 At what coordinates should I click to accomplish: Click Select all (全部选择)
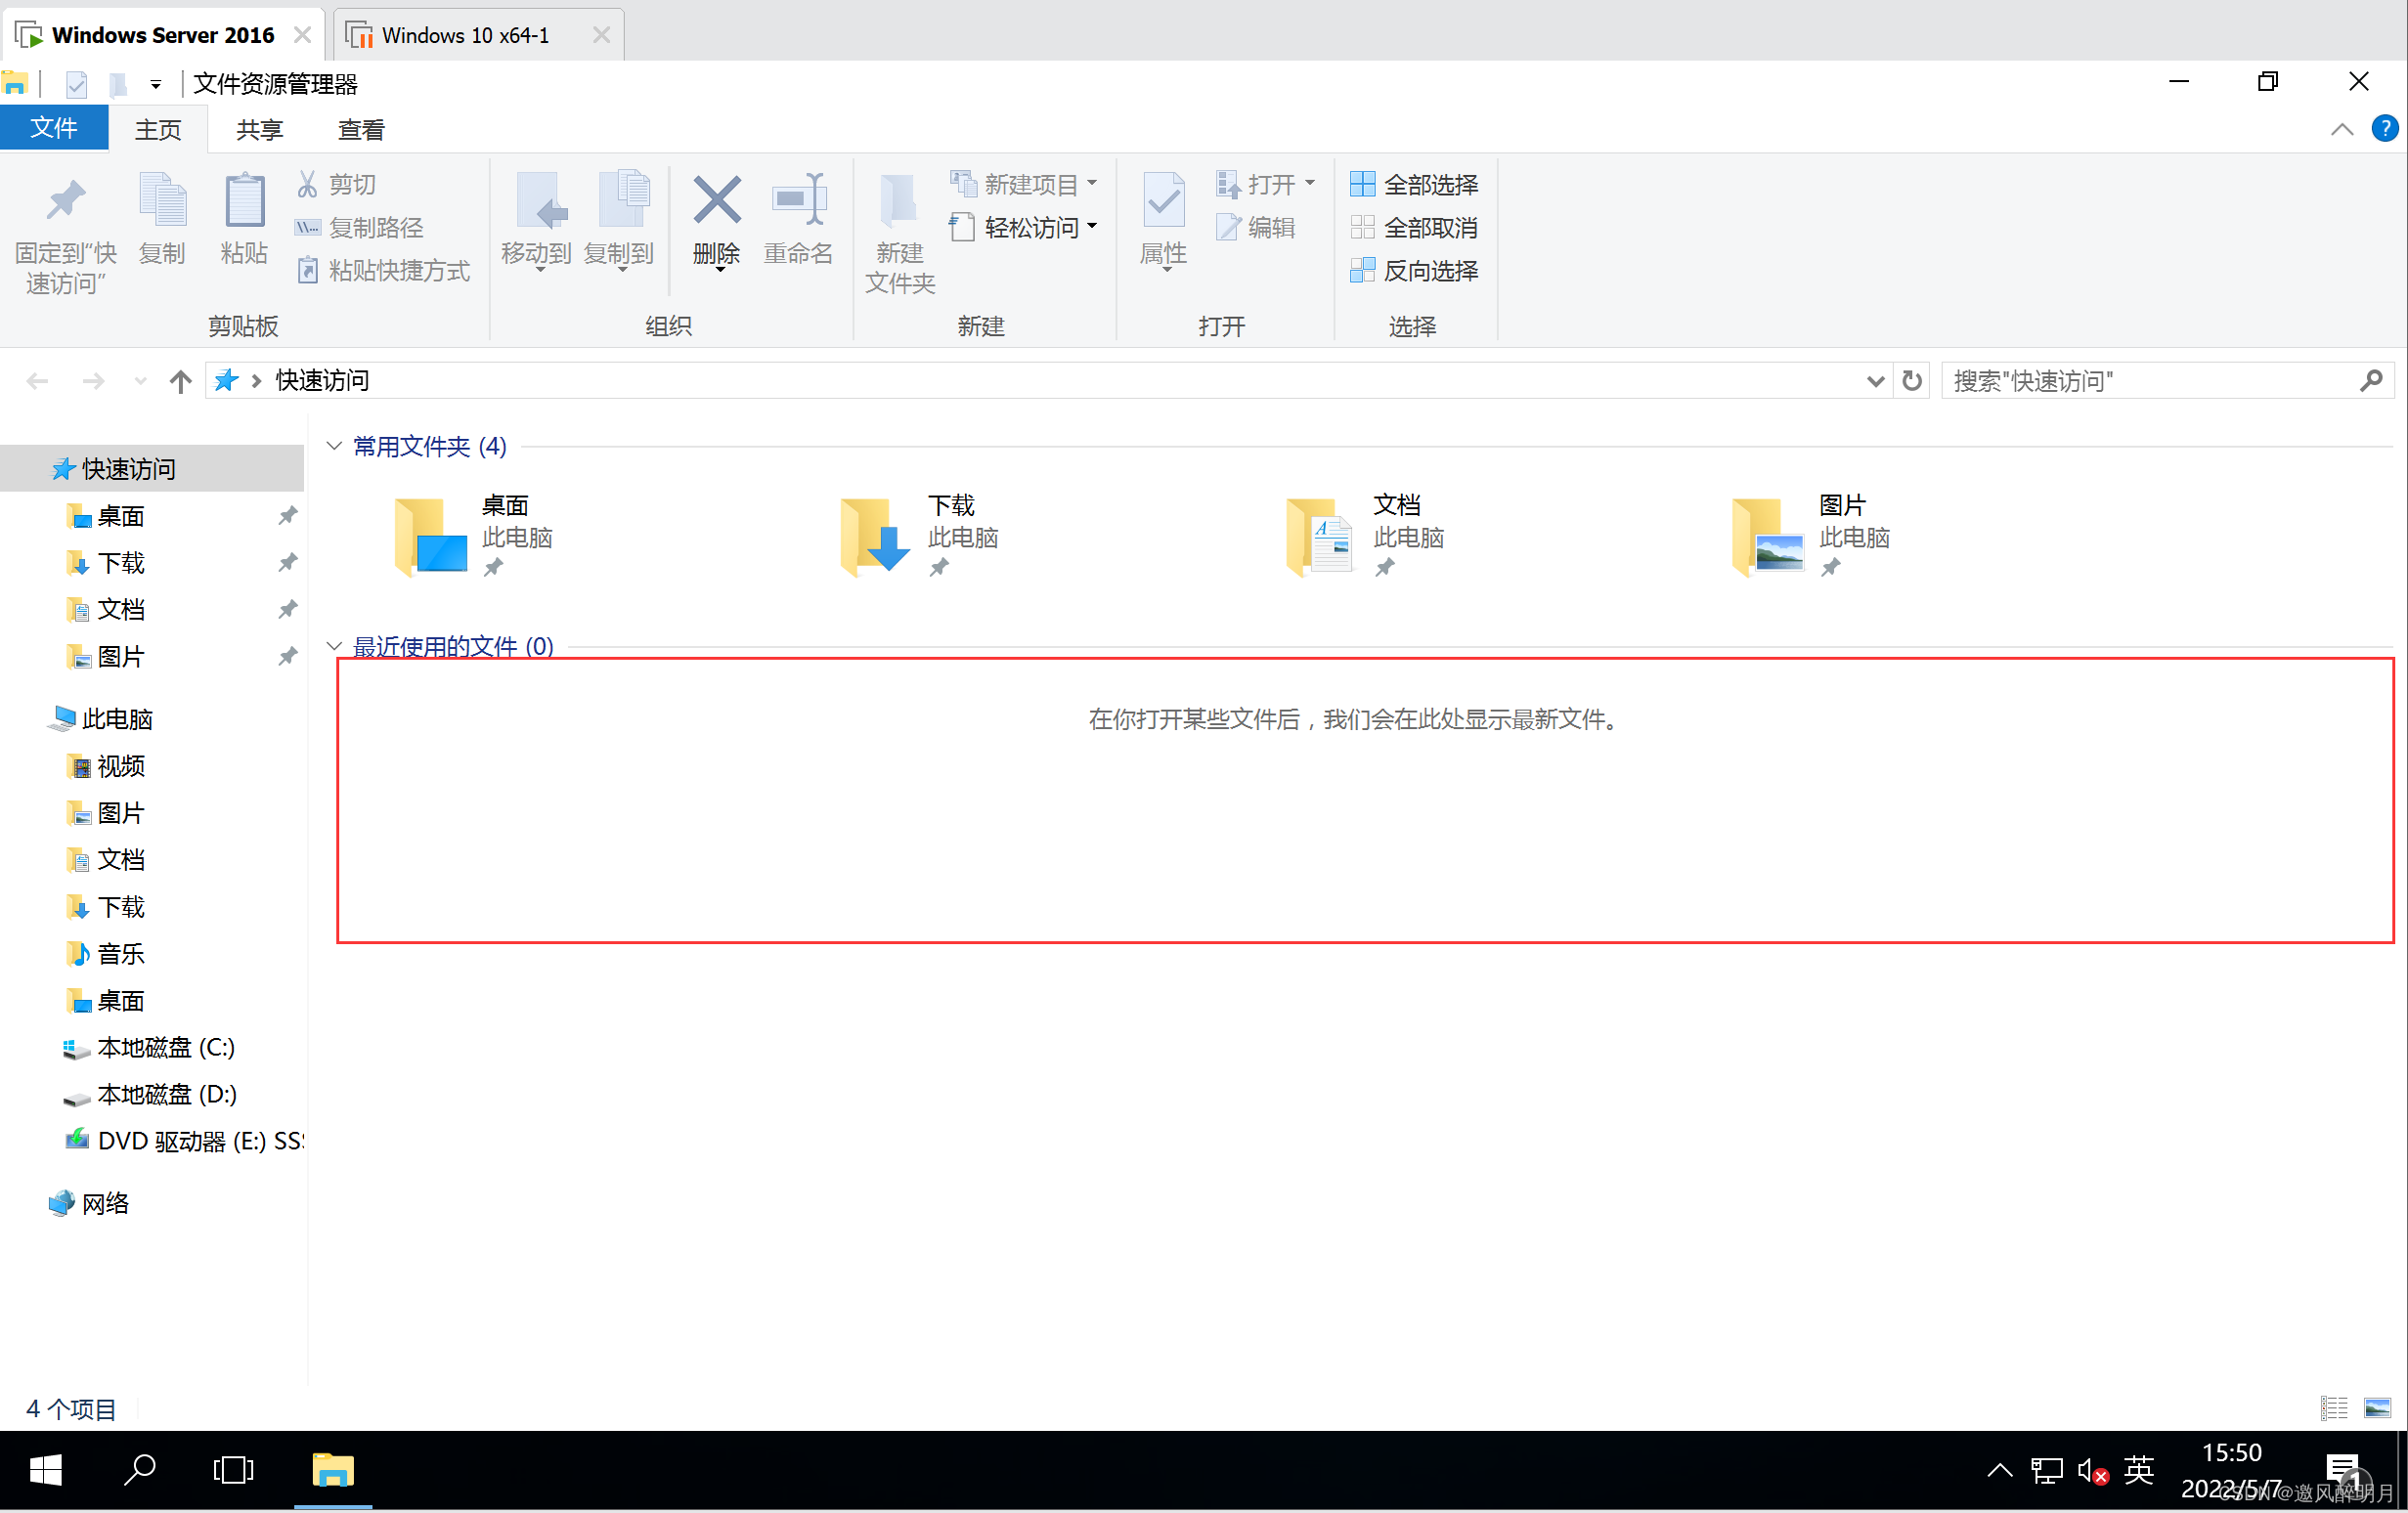[x=1414, y=184]
